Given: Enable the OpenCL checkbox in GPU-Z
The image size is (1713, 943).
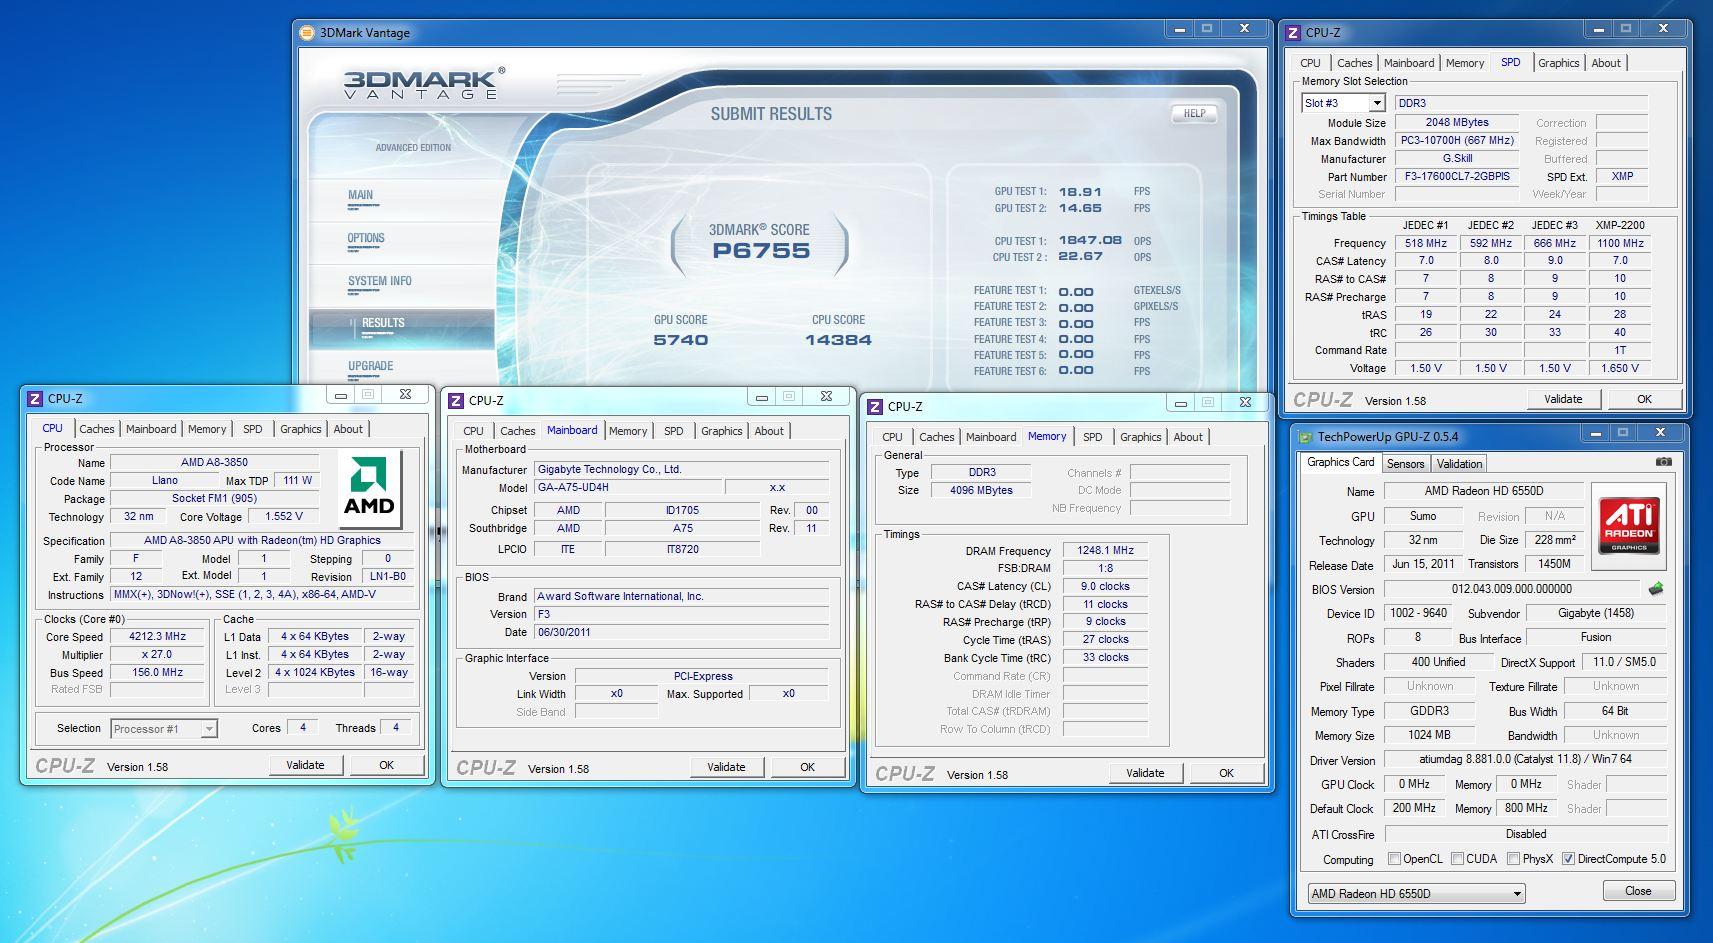Looking at the screenshot, I should pos(1394,858).
